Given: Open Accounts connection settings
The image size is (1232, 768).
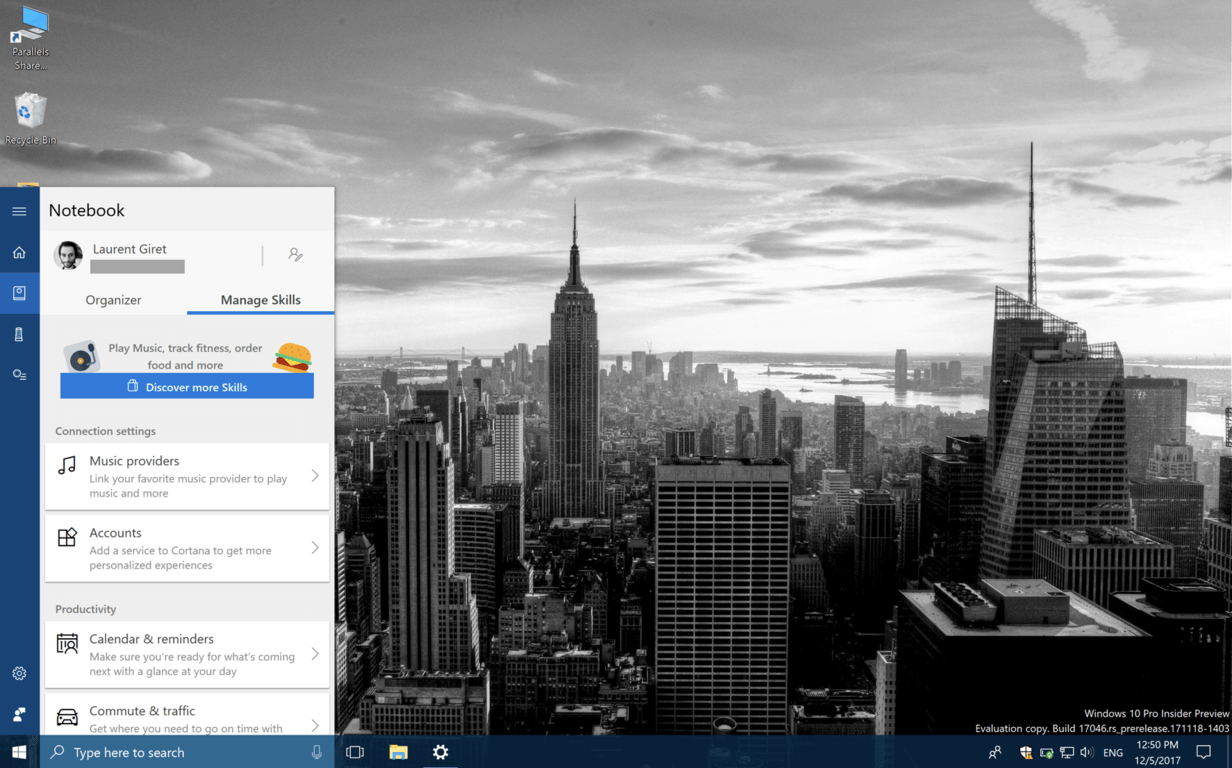Looking at the screenshot, I should pos(187,549).
